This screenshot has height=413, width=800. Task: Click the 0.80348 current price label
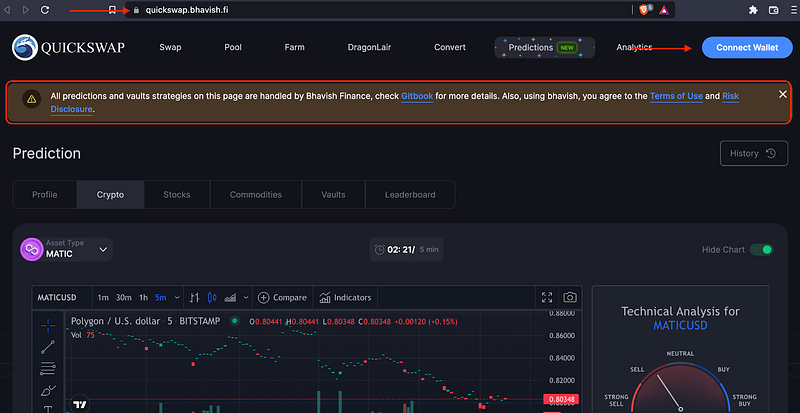[x=561, y=399]
